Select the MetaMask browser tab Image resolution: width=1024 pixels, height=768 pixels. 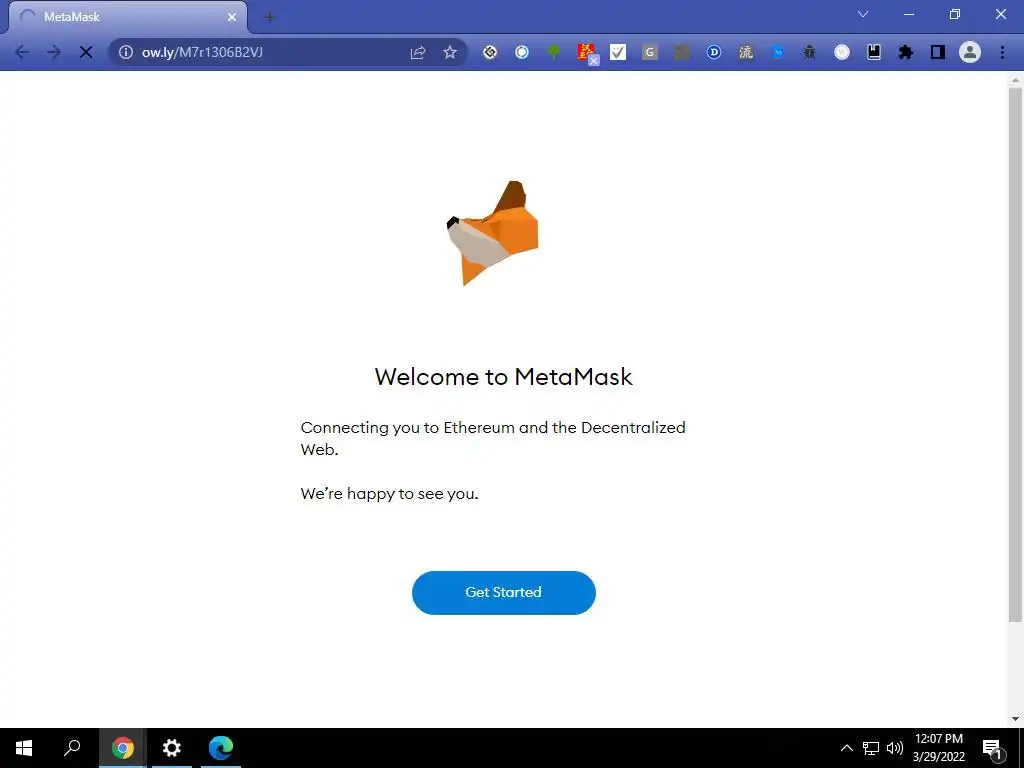point(128,17)
